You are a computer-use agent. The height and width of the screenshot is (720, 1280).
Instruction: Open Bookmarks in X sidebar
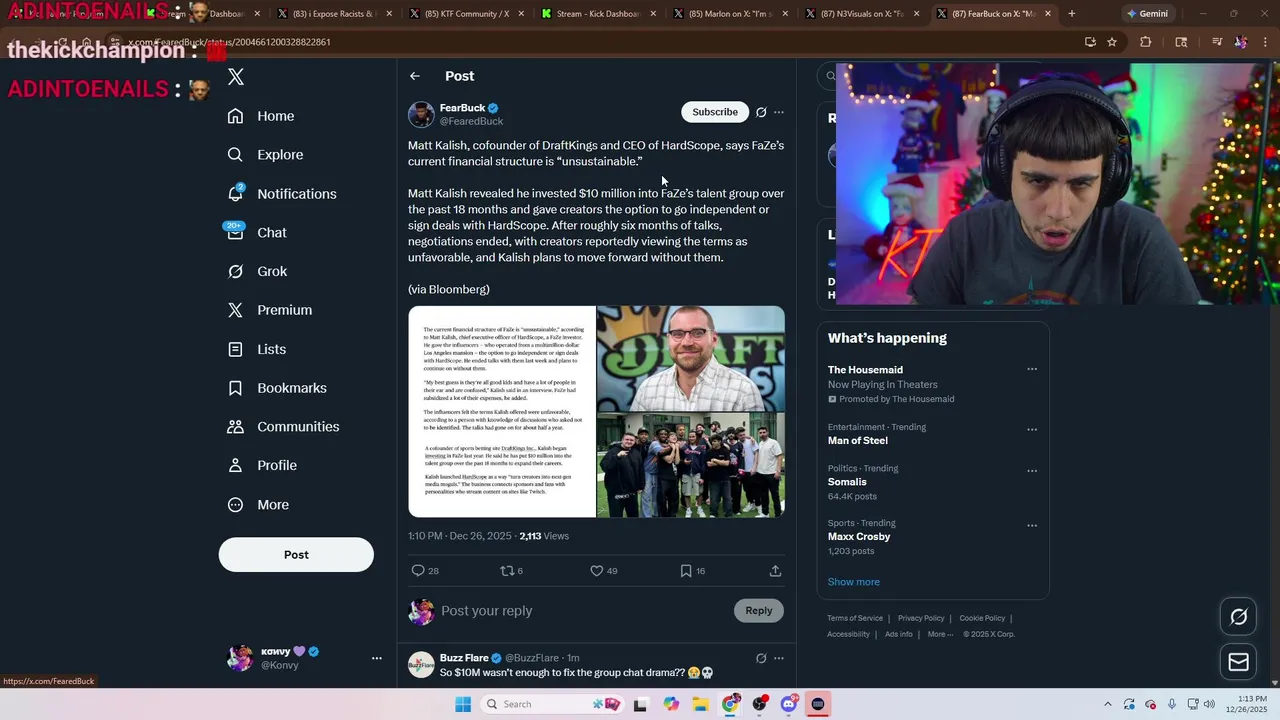point(277,388)
